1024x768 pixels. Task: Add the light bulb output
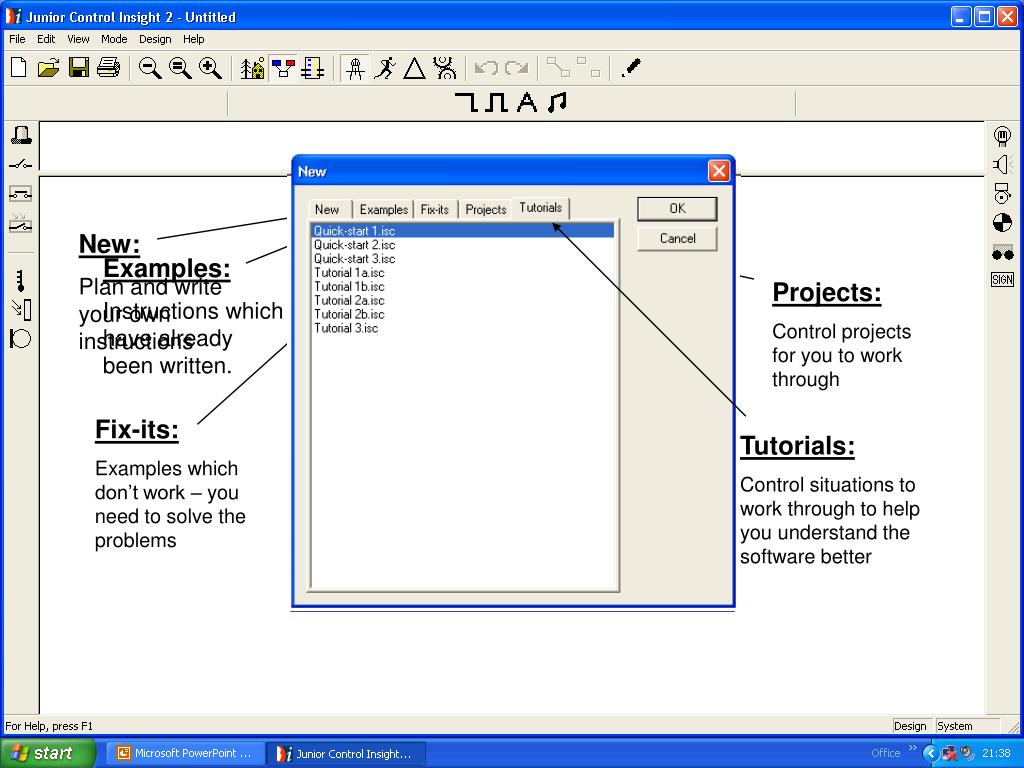(x=1002, y=136)
